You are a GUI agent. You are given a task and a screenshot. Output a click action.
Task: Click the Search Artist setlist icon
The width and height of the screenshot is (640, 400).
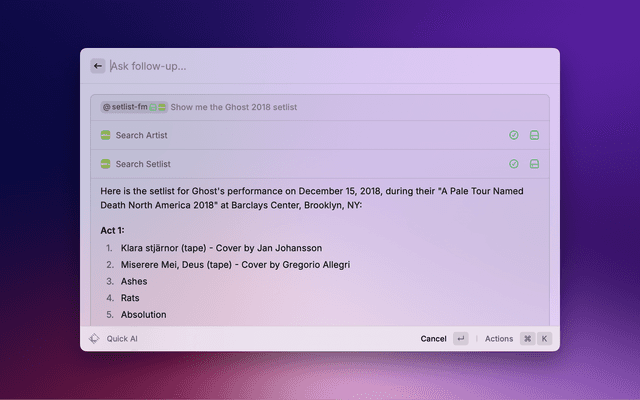[x=105, y=135]
